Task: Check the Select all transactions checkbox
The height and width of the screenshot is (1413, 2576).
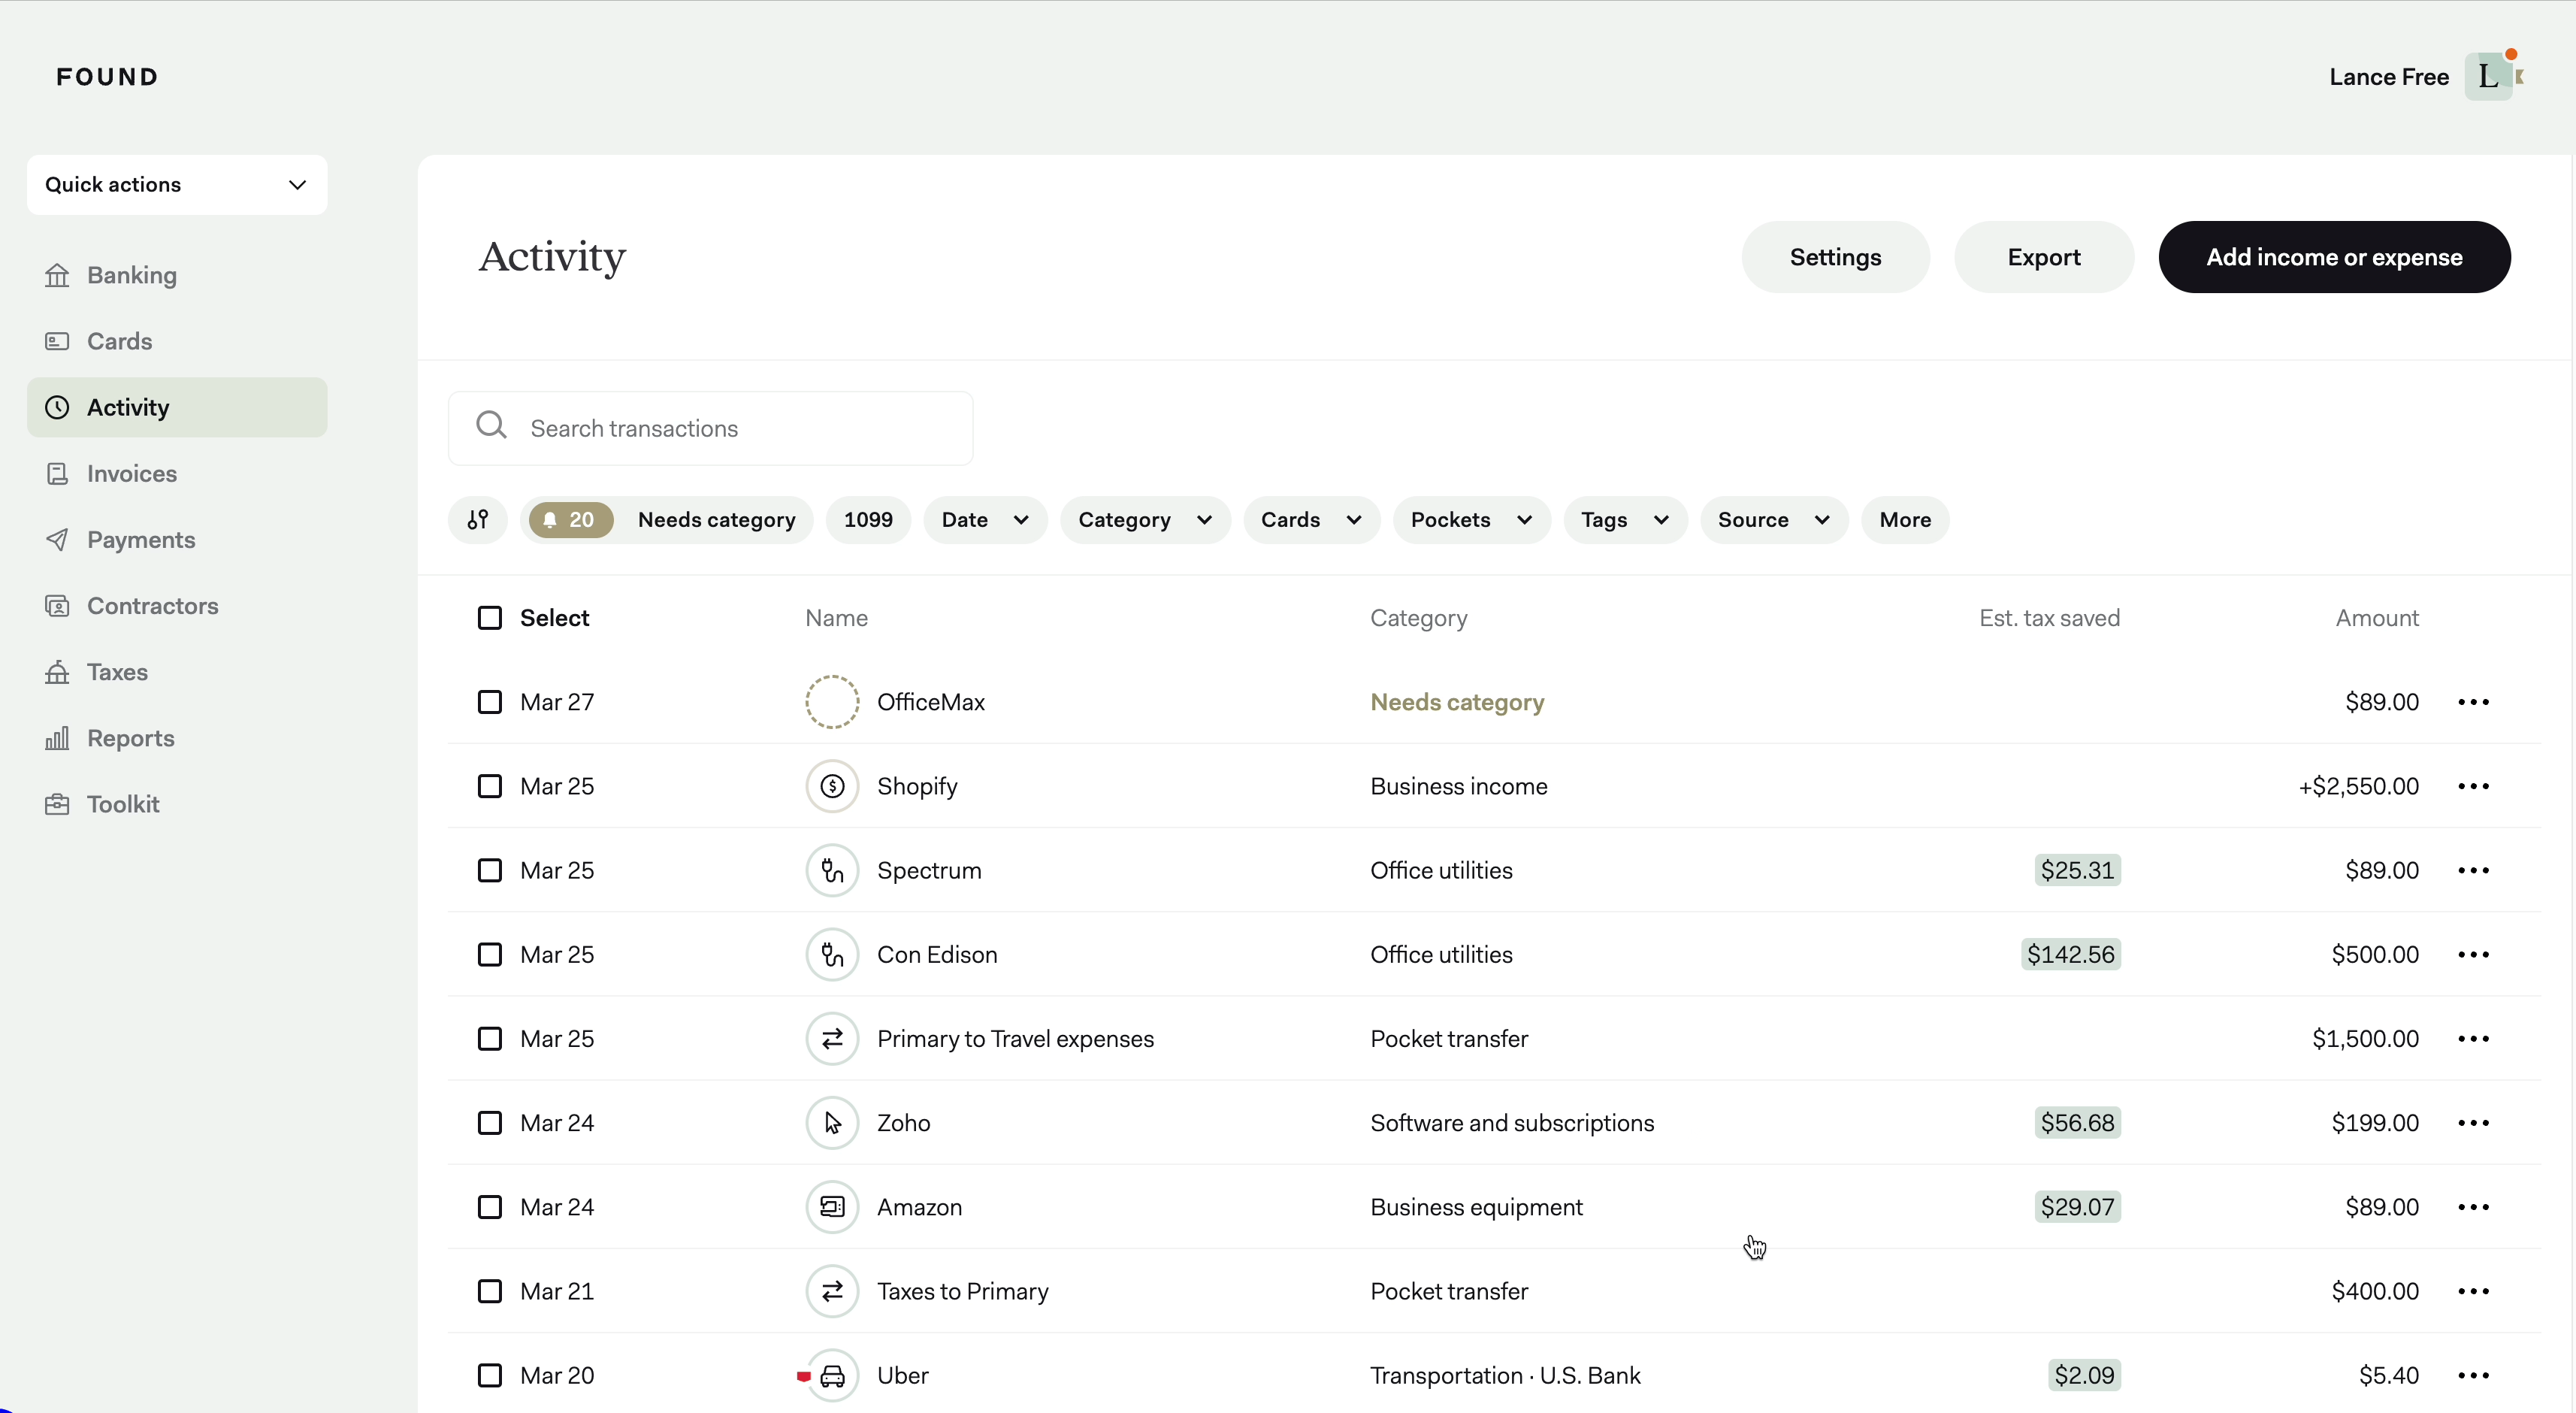Action: 490,618
